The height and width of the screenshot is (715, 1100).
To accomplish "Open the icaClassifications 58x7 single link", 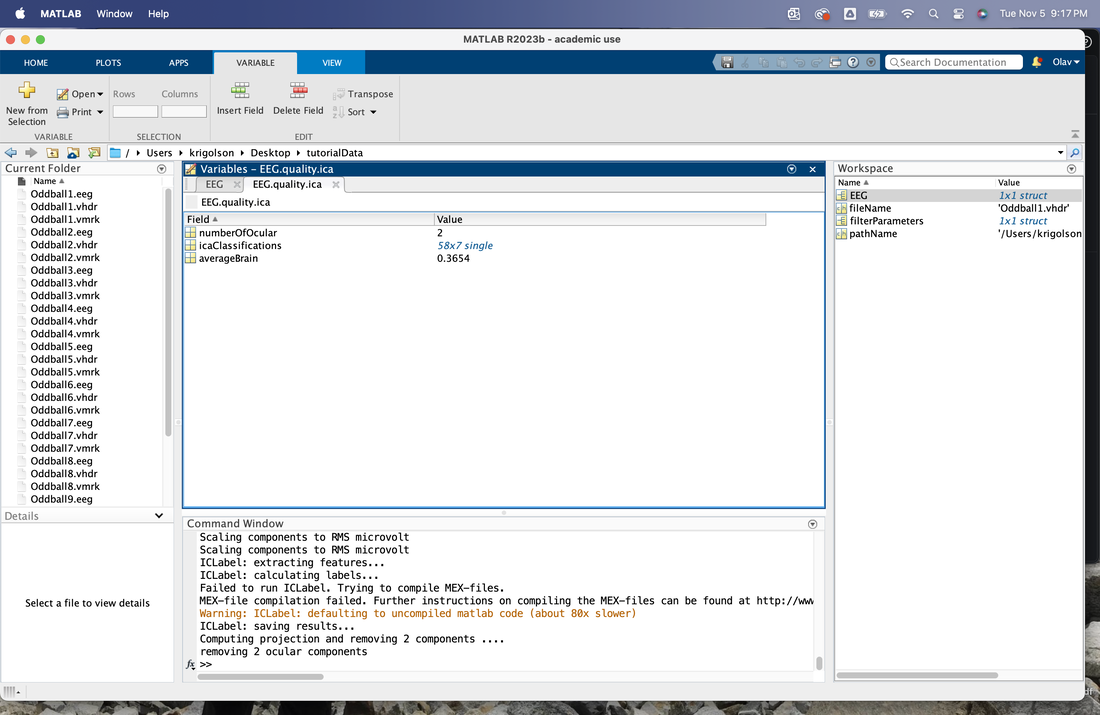I will (465, 246).
